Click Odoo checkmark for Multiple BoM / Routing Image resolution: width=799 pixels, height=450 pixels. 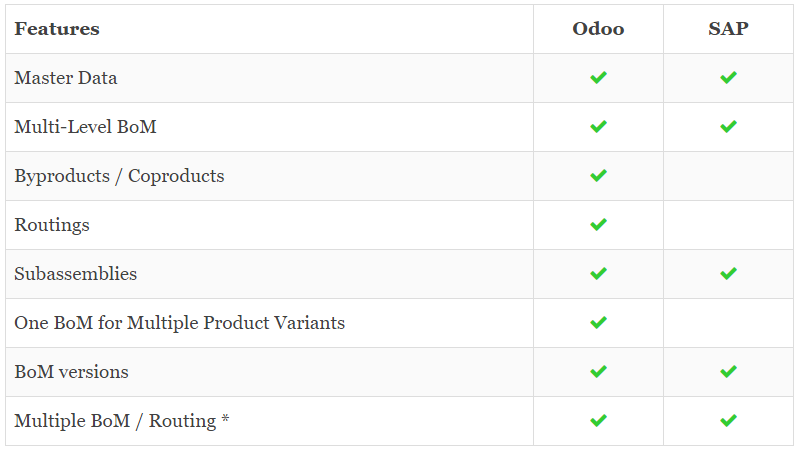click(x=598, y=420)
